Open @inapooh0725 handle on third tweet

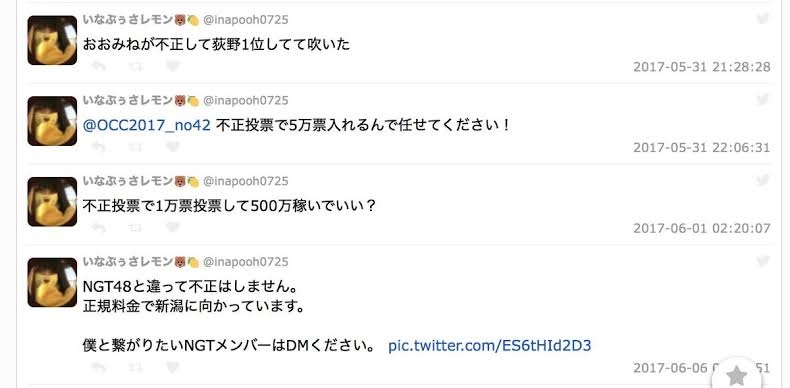[246, 181]
